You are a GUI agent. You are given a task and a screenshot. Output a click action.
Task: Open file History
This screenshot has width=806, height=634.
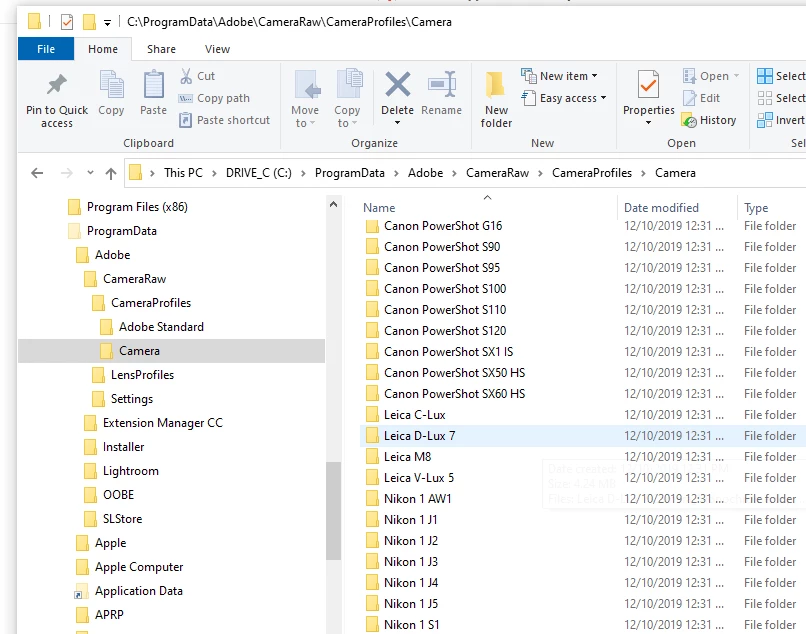(709, 120)
